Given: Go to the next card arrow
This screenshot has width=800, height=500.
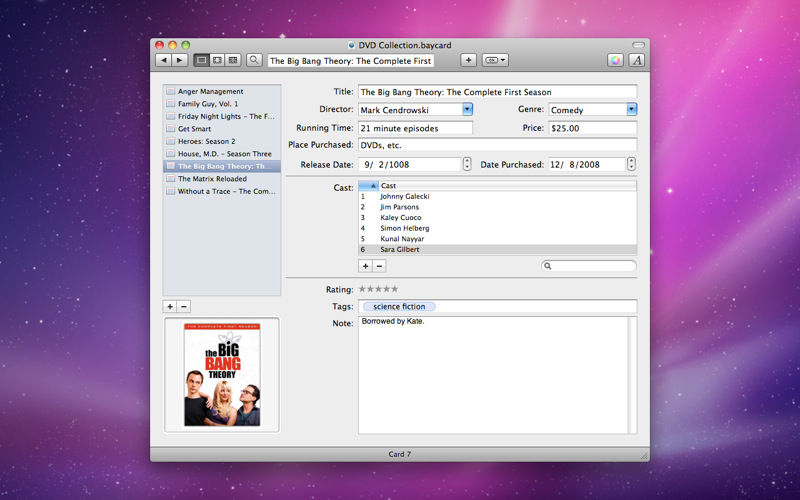Looking at the screenshot, I should 179,60.
